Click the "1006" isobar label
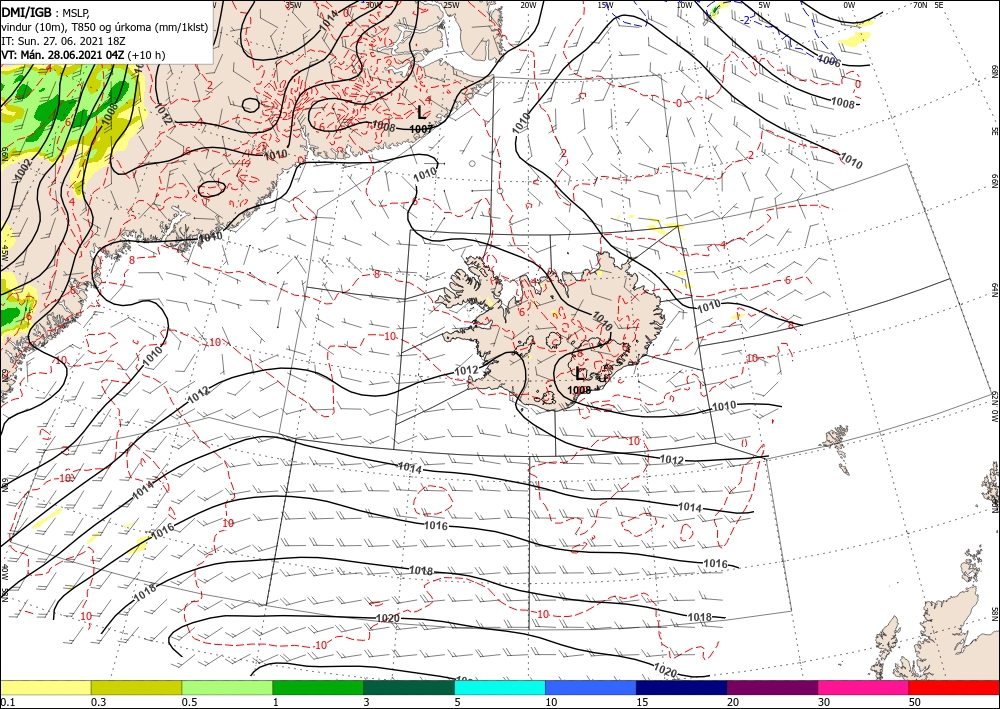The width and height of the screenshot is (1000, 709). tap(828, 61)
